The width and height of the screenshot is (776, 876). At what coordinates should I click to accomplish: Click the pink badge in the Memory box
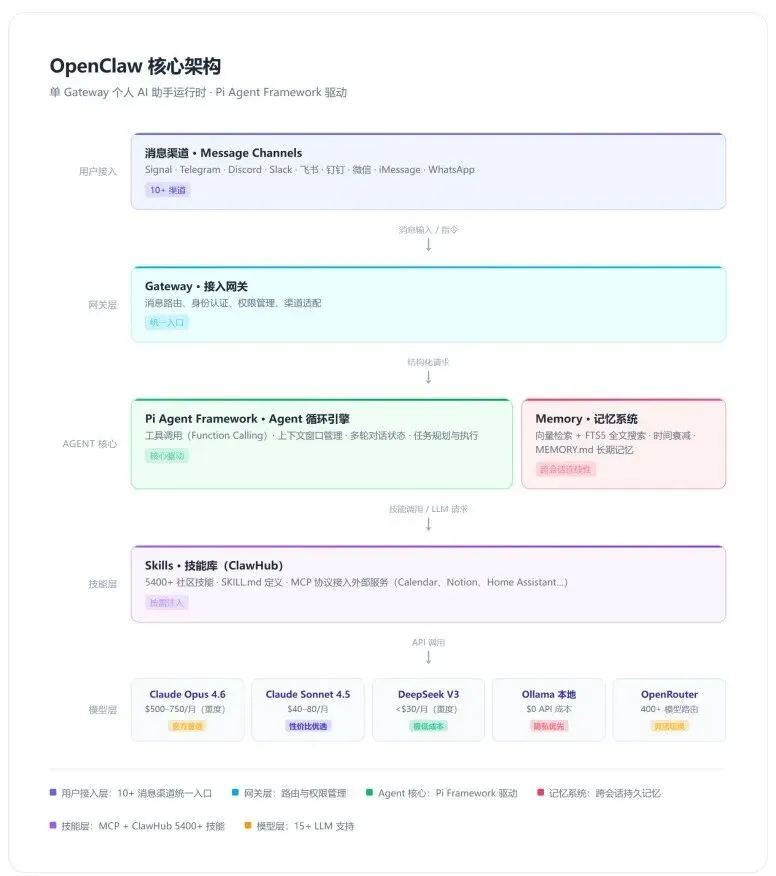(565, 469)
